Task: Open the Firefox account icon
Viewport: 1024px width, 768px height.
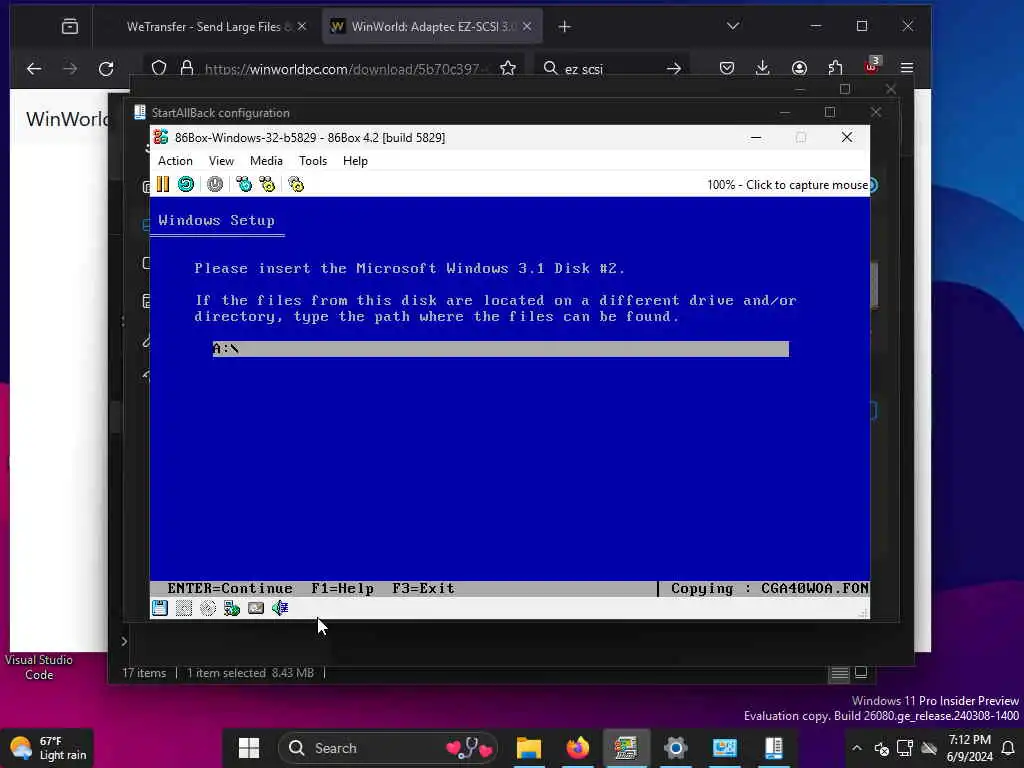Action: (799, 68)
